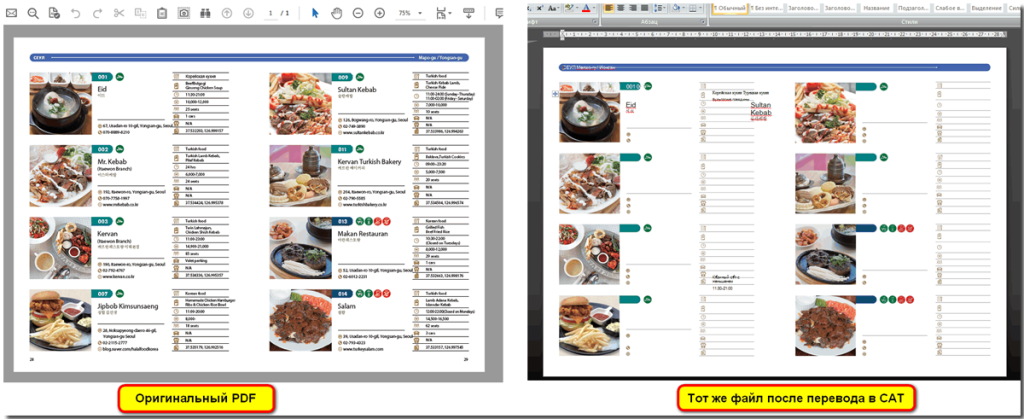Viewport: 1024px width, 419px height.
Task: Click the snapshot camera tool
Action: point(184,13)
